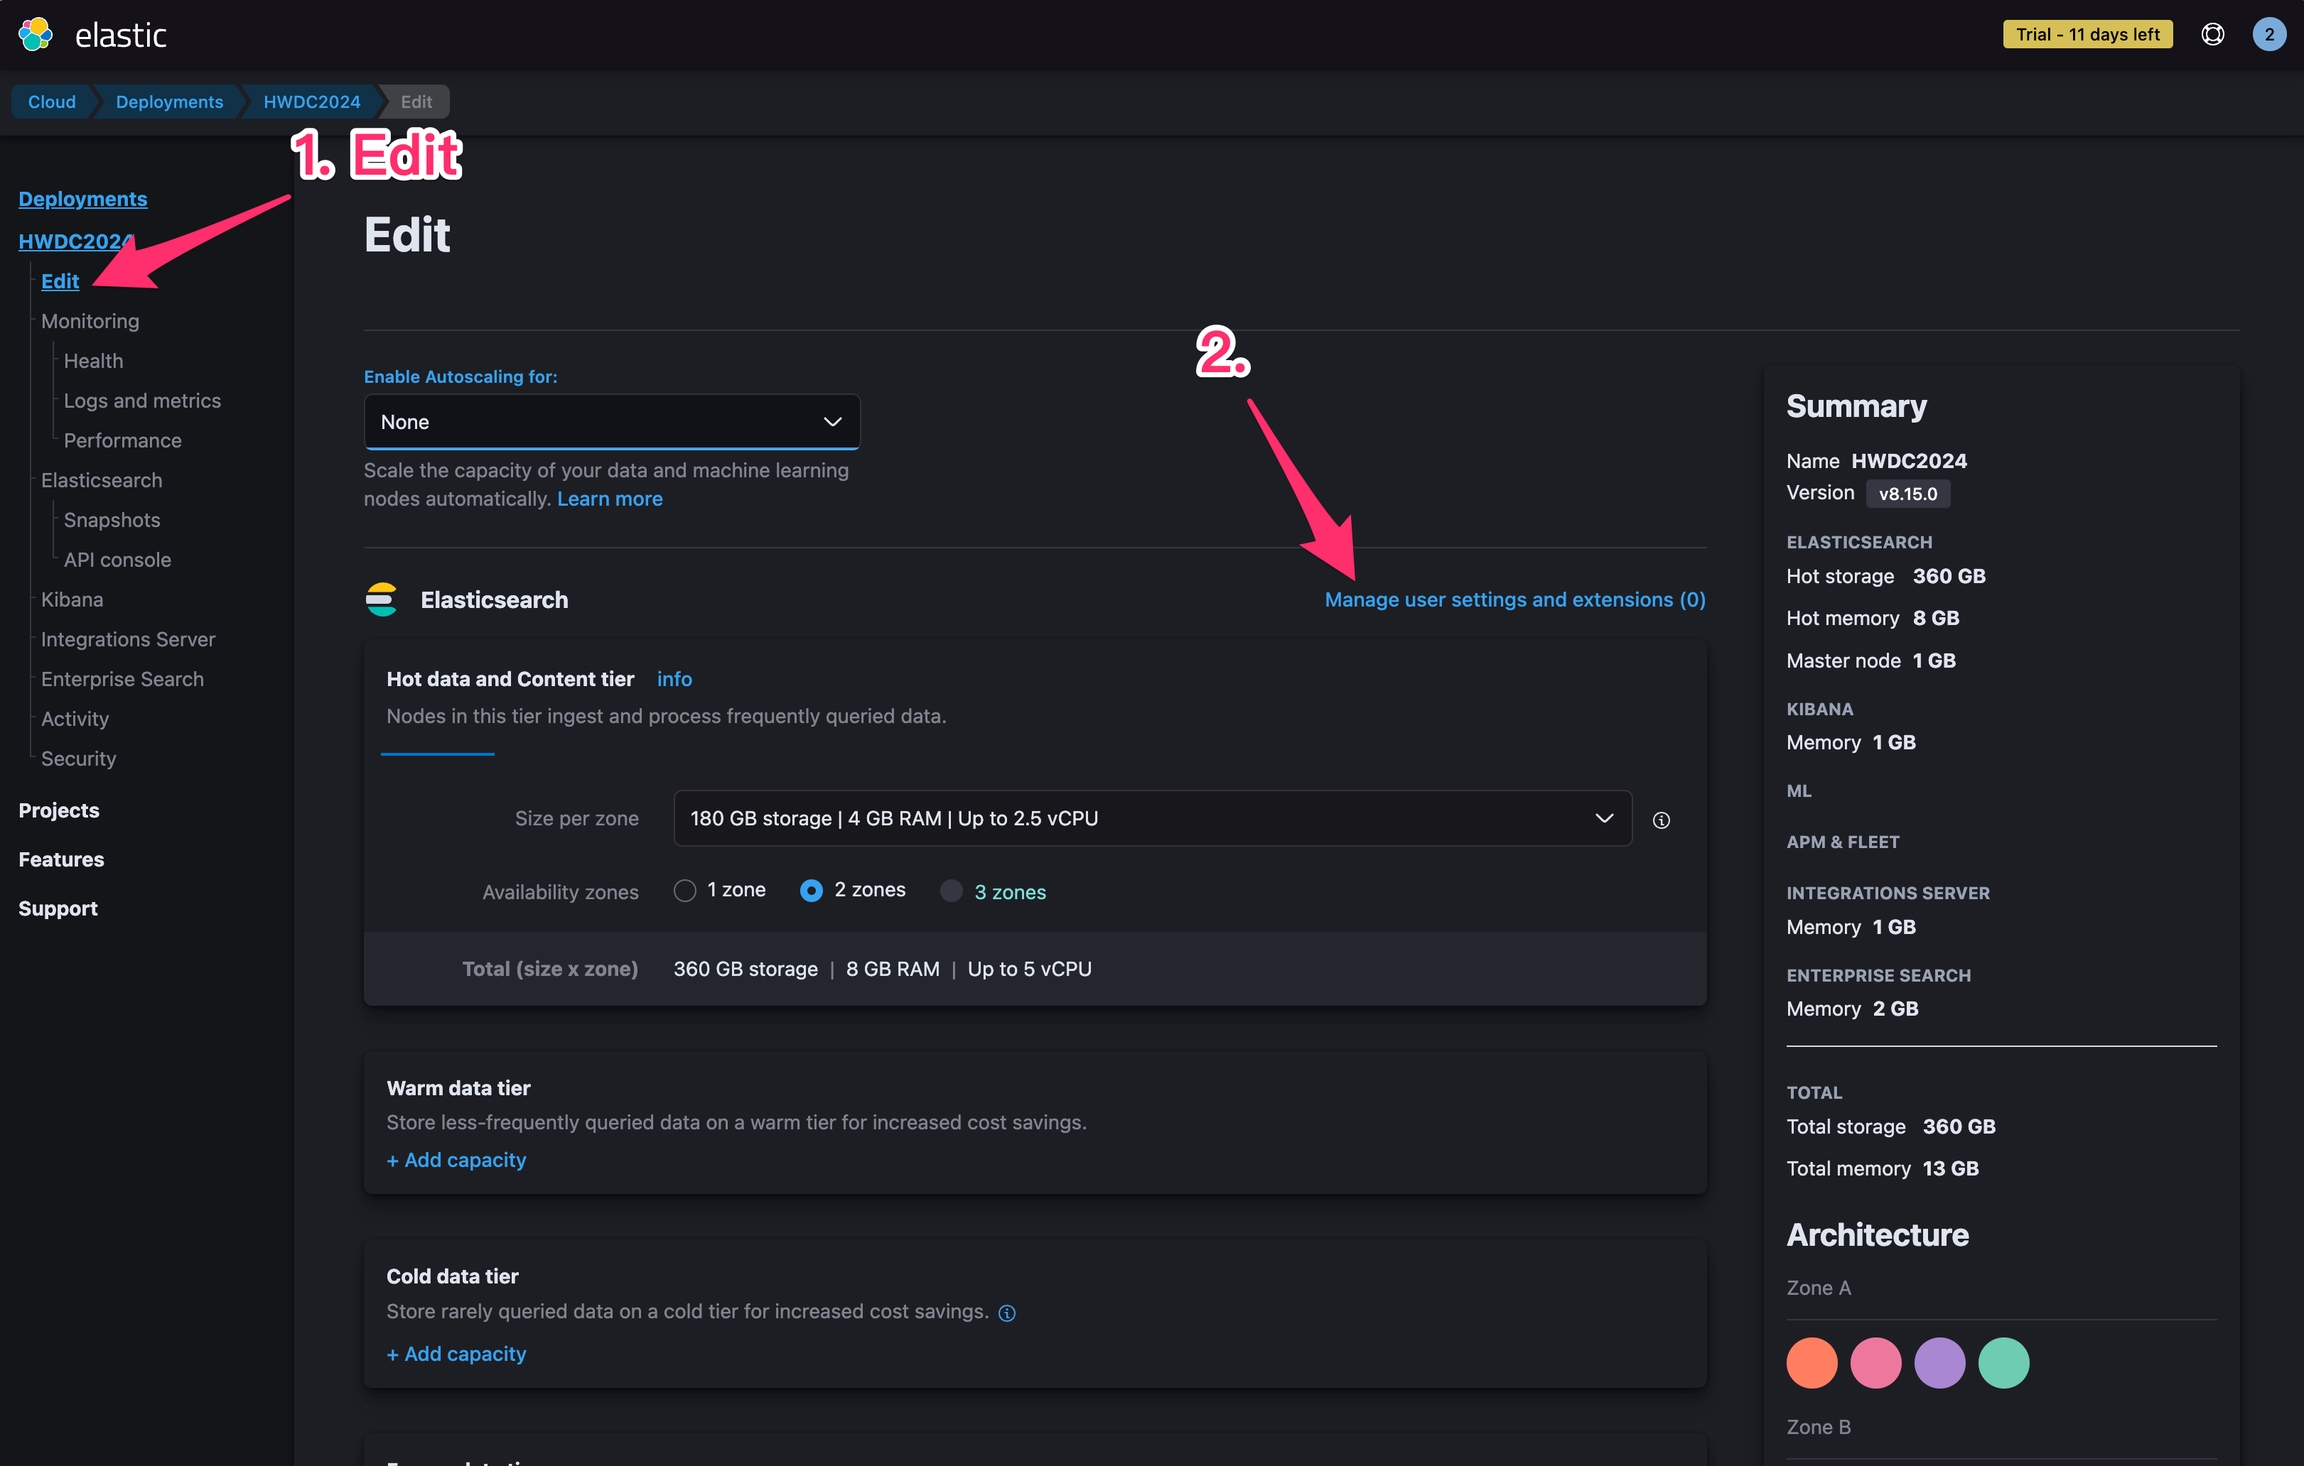Select the 1 zone radio option
Viewport: 2304px width, 1466px height.
coord(684,890)
